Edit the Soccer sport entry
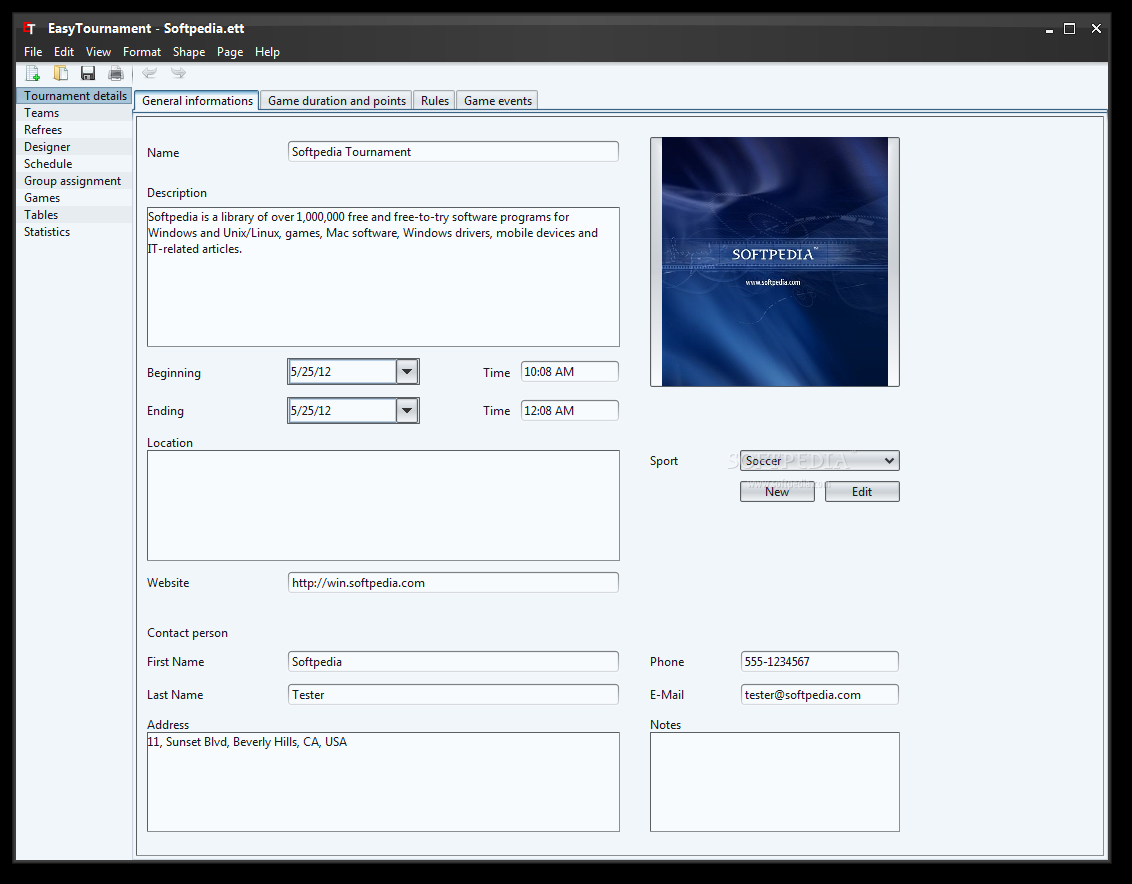 coord(861,491)
